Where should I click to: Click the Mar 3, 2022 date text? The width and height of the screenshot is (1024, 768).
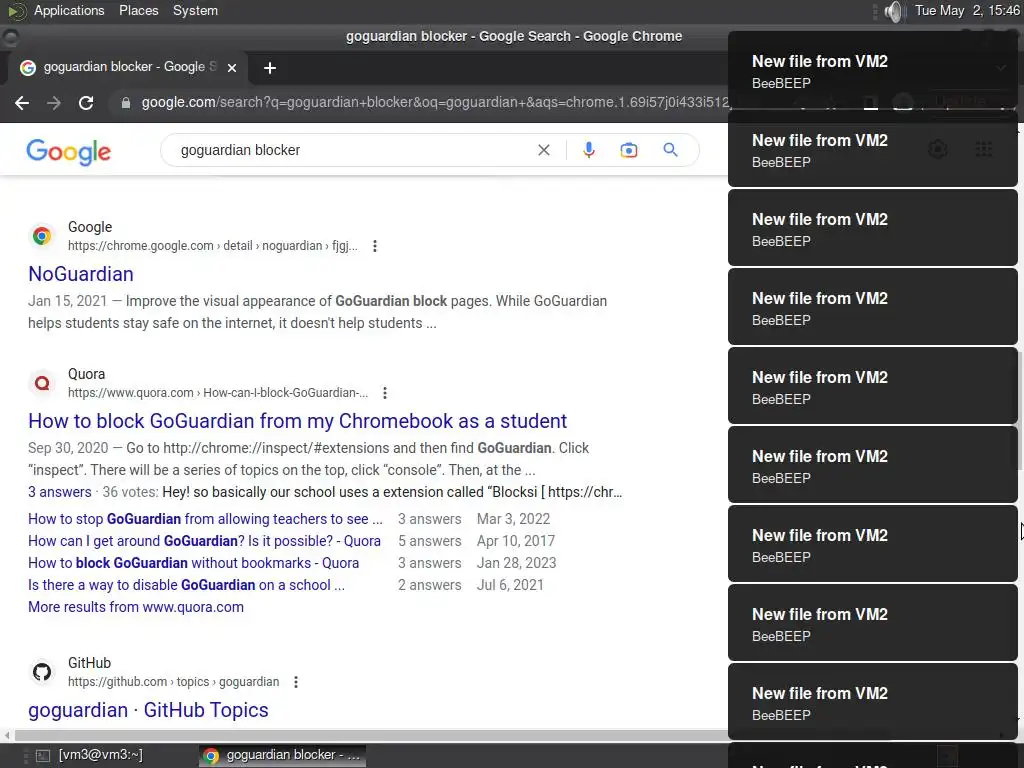513,519
